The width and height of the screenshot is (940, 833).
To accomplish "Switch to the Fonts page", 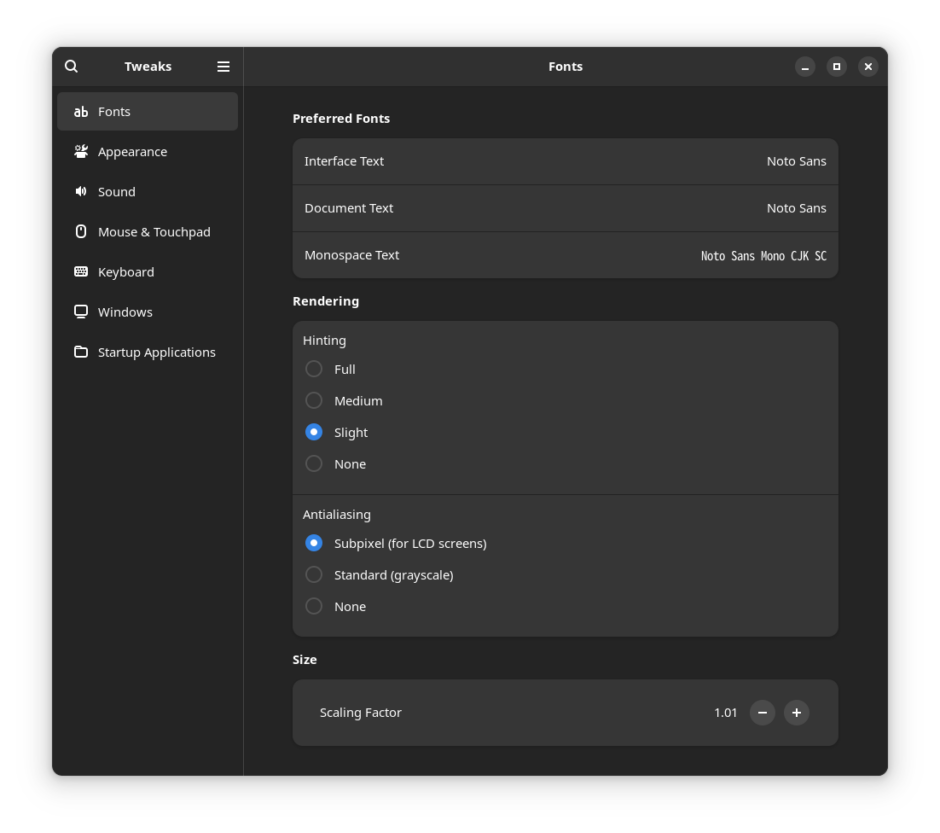I will click(147, 112).
